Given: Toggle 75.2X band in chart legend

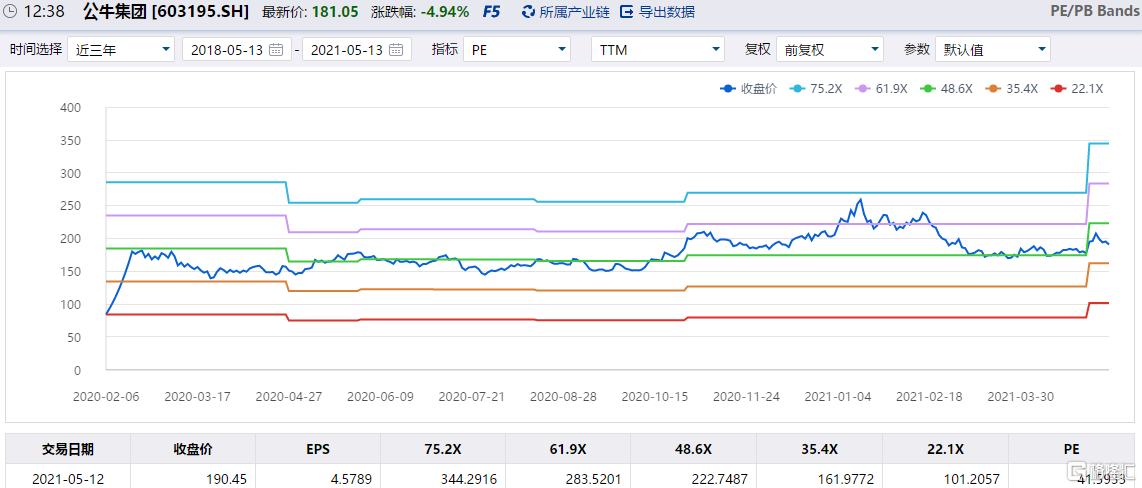Looking at the screenshot, I should 814,89.
